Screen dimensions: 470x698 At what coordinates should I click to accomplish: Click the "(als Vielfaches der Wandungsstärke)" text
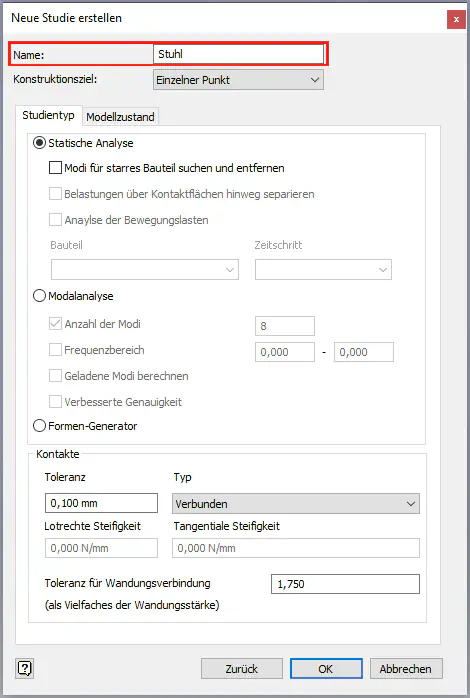click(x=132, y=605)
